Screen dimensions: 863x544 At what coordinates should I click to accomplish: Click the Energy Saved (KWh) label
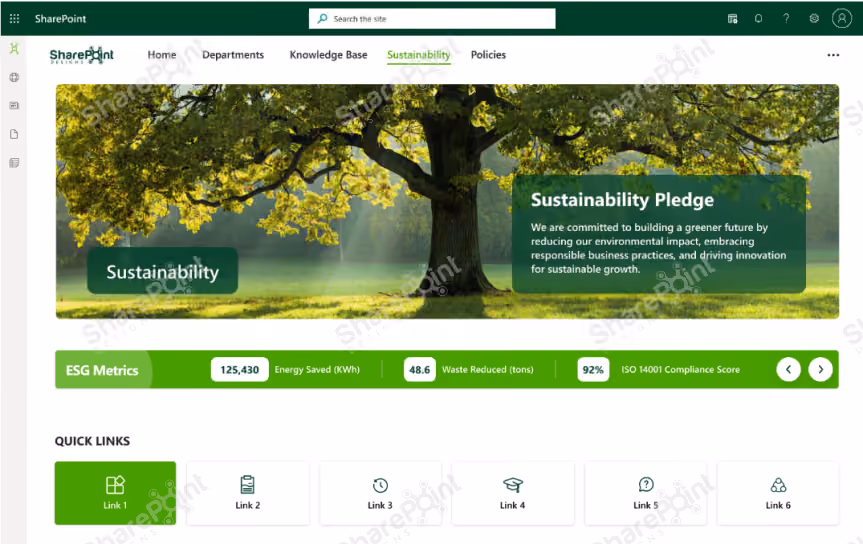[317, 369]
